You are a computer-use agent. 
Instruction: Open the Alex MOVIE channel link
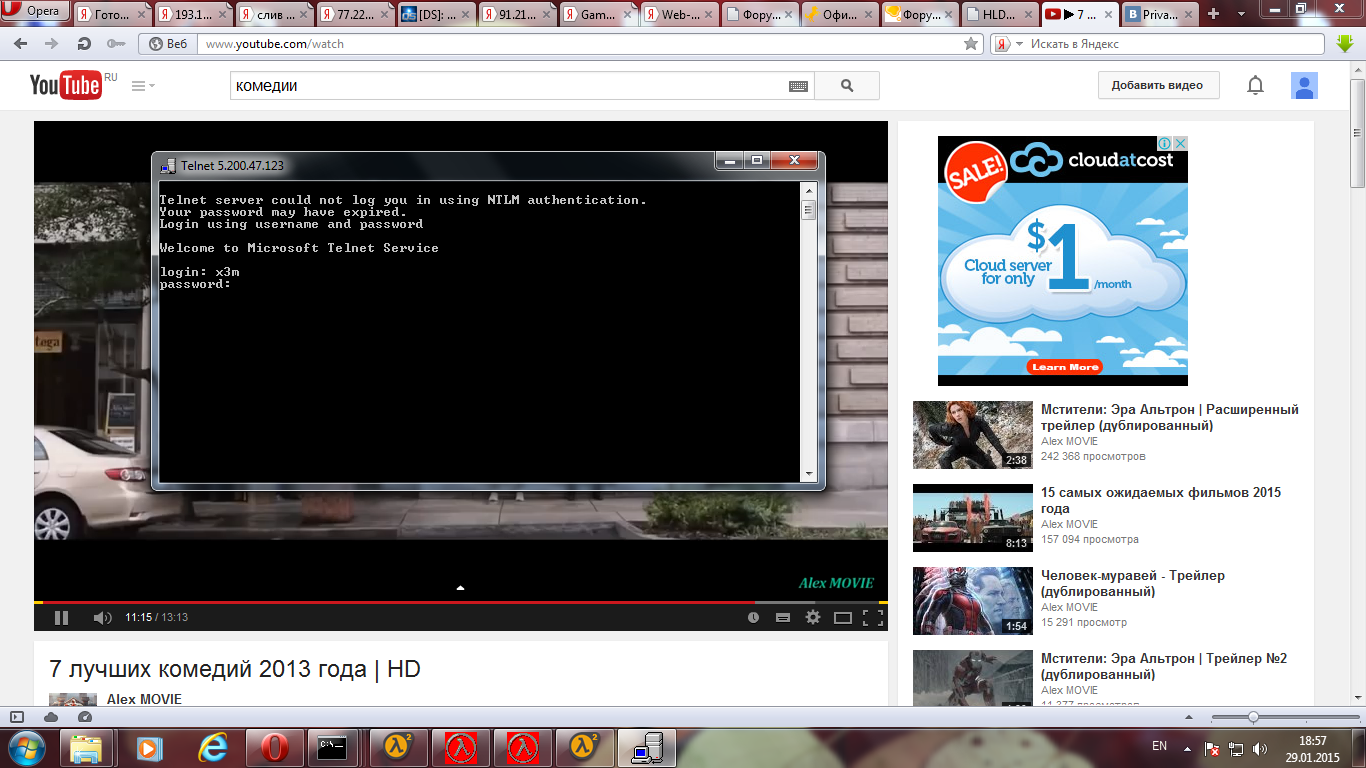(x=144, y=699)
